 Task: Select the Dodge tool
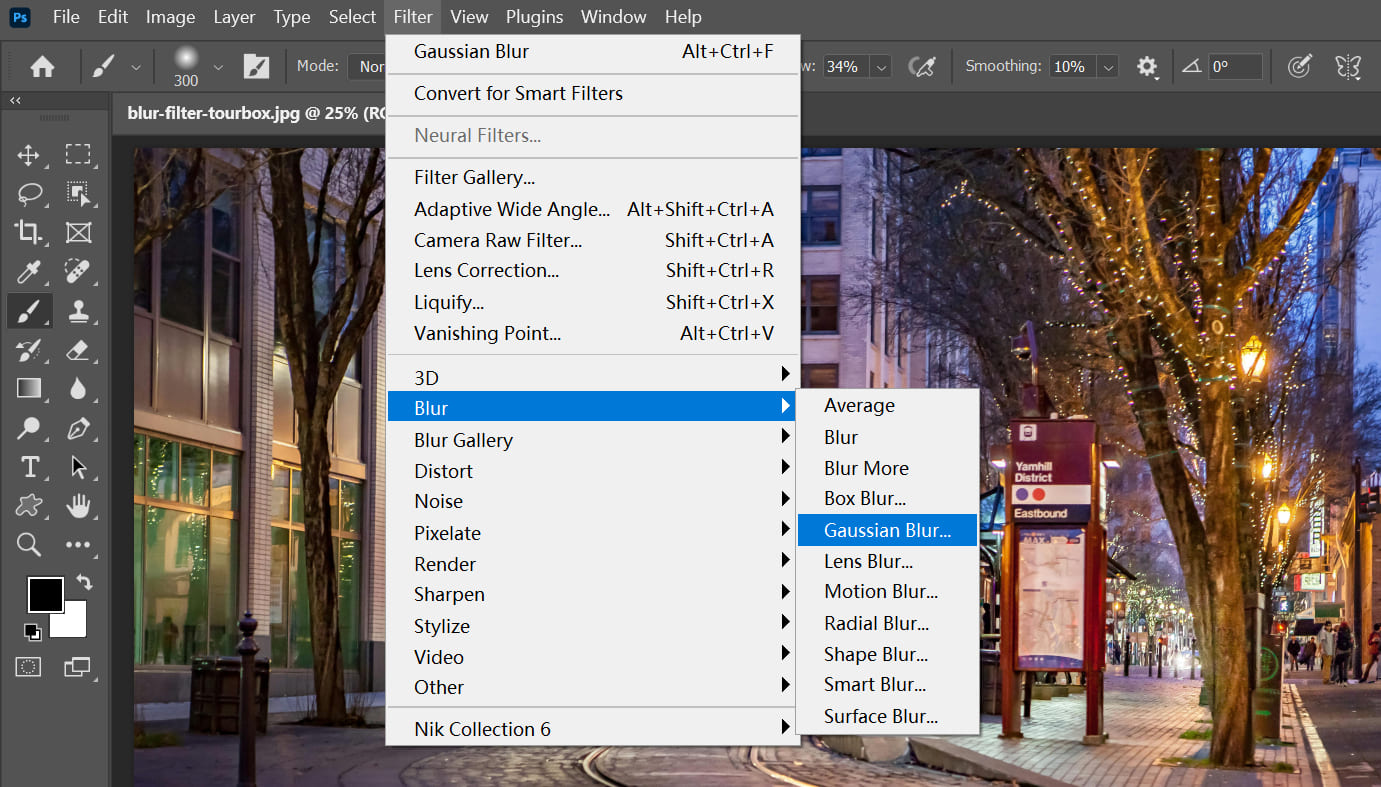click(29, 429)
